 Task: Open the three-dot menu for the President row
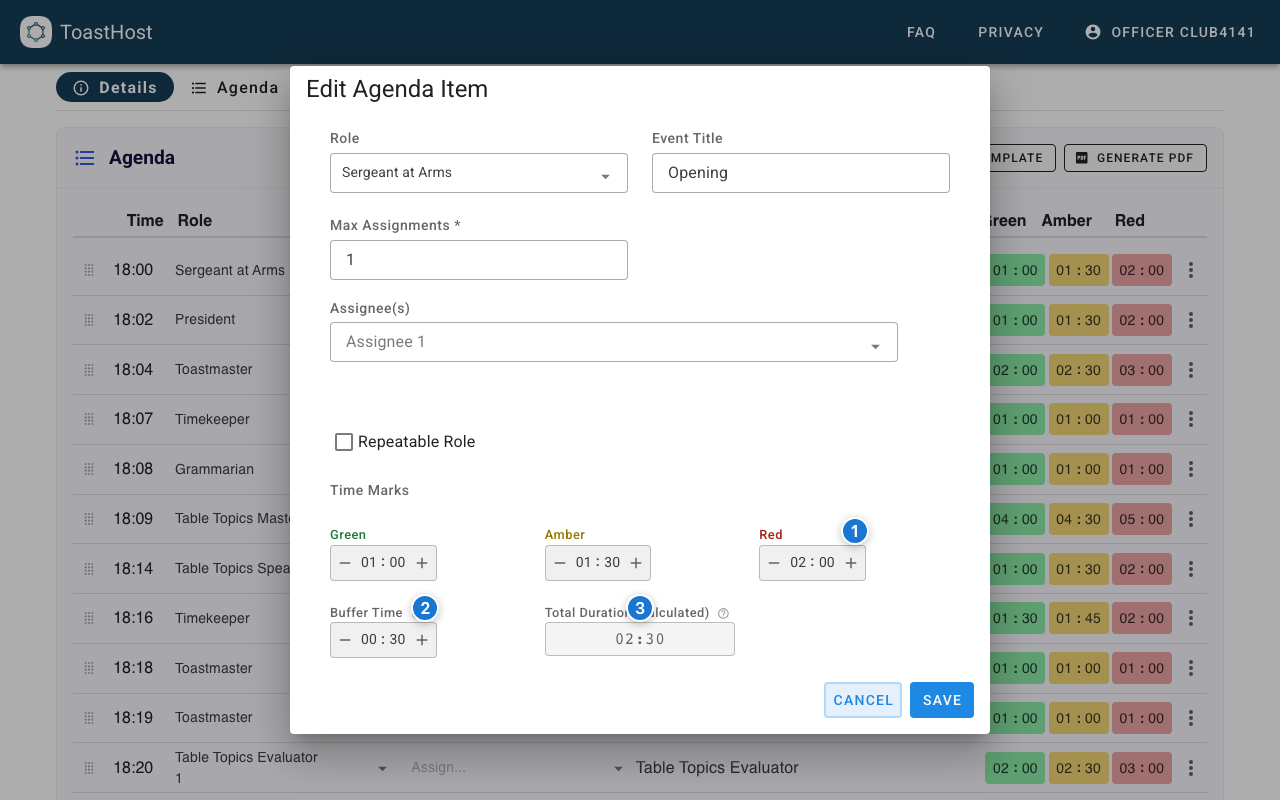pyautogui.click(x=1190, y=320)
